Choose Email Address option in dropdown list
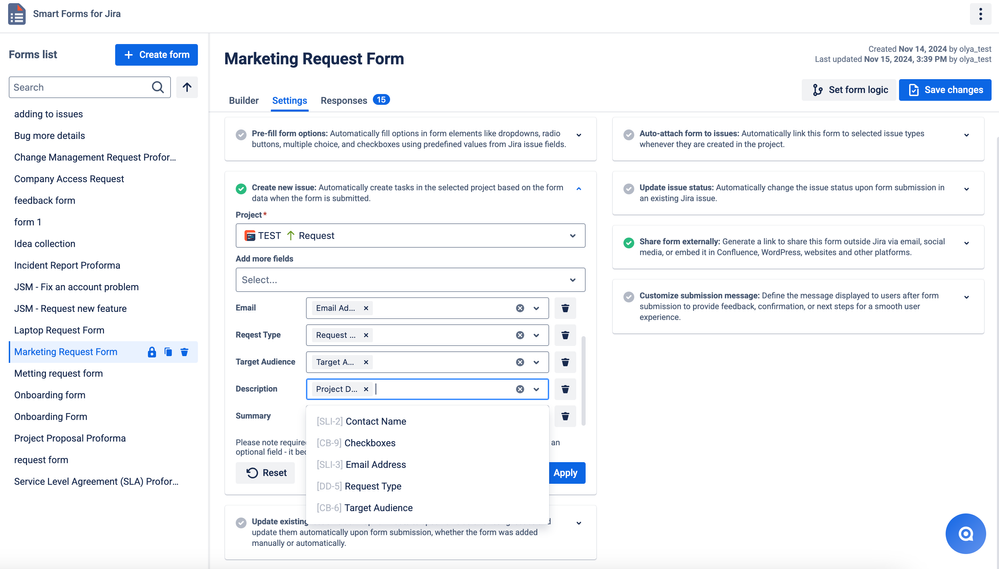This screenshot has height=569, width=999. coord(428,465)
